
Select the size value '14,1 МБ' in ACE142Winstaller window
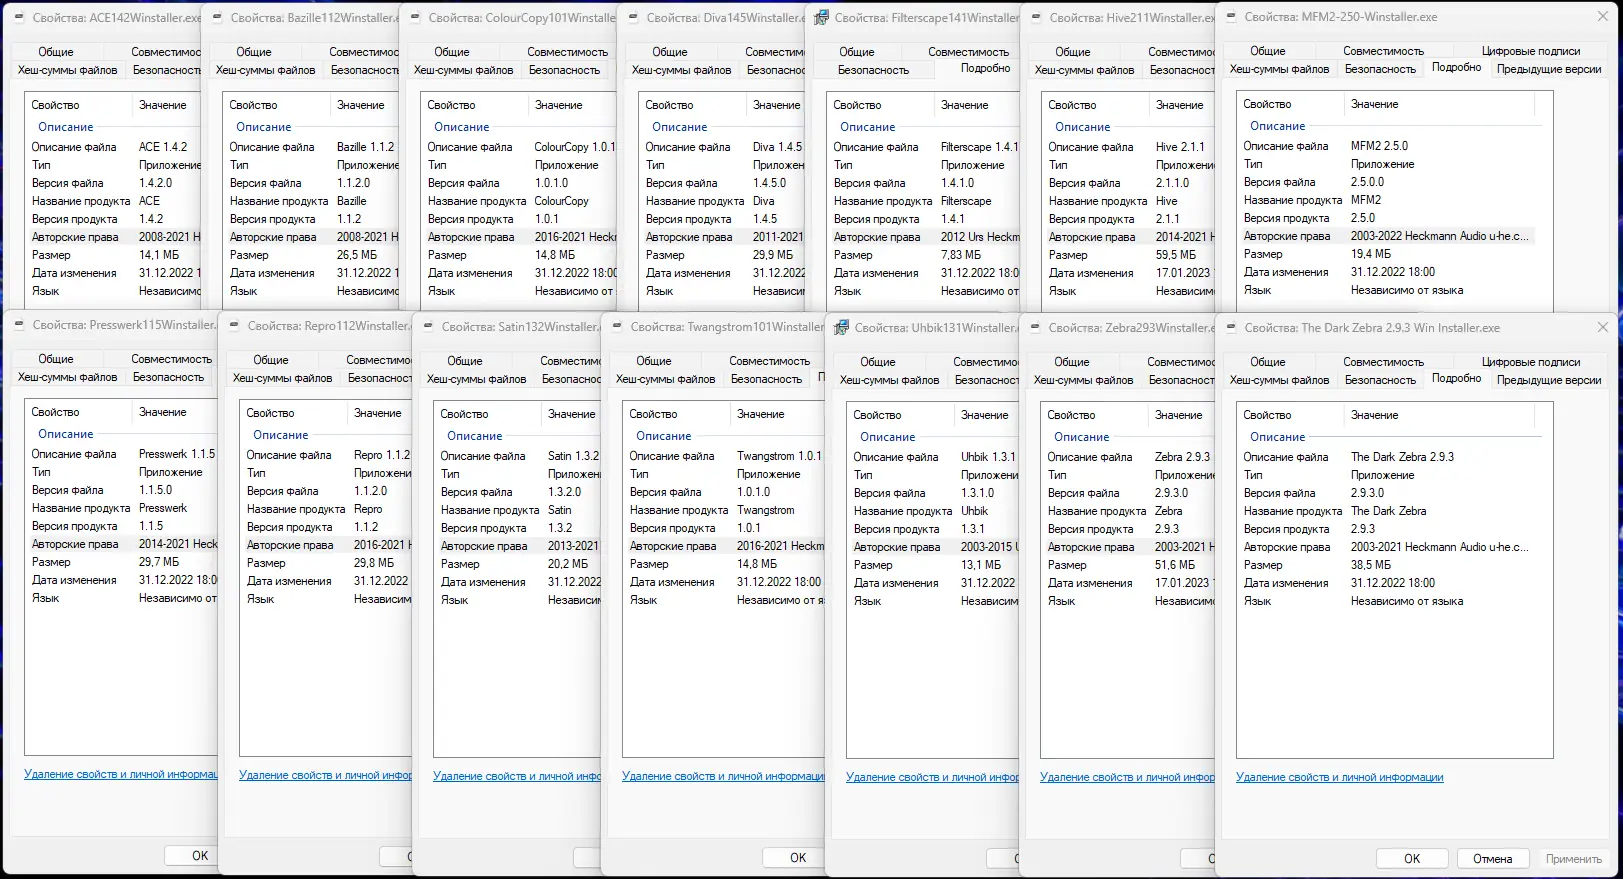(x=159, y=255)
